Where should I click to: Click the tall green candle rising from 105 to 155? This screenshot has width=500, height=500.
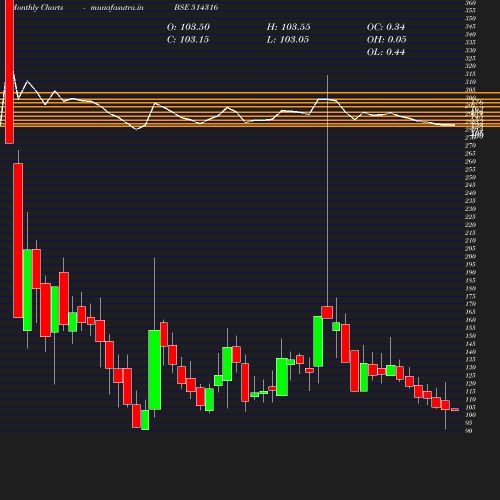pos(154,370)
